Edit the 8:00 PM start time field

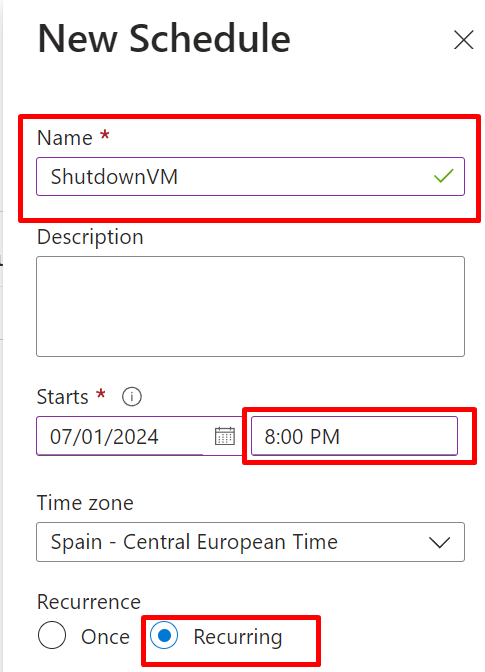pyautogui.click(x=354, y=436)
